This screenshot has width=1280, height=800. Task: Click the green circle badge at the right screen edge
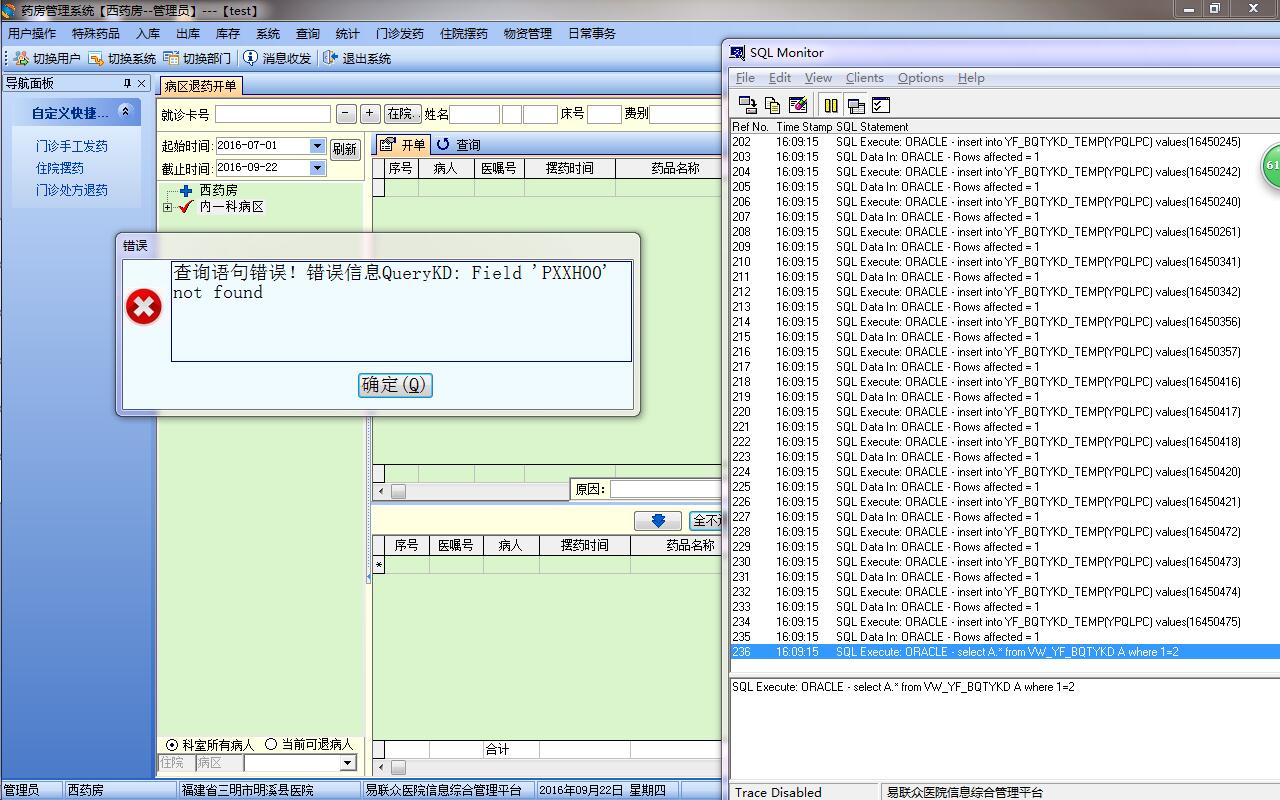tap(1272, 165)
